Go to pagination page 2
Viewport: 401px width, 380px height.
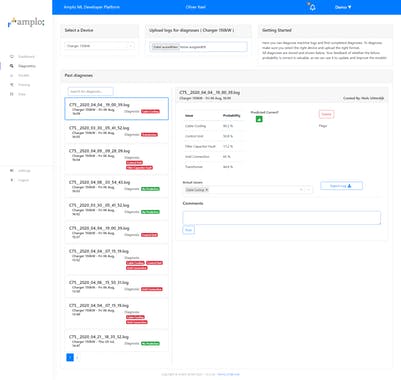77,357
